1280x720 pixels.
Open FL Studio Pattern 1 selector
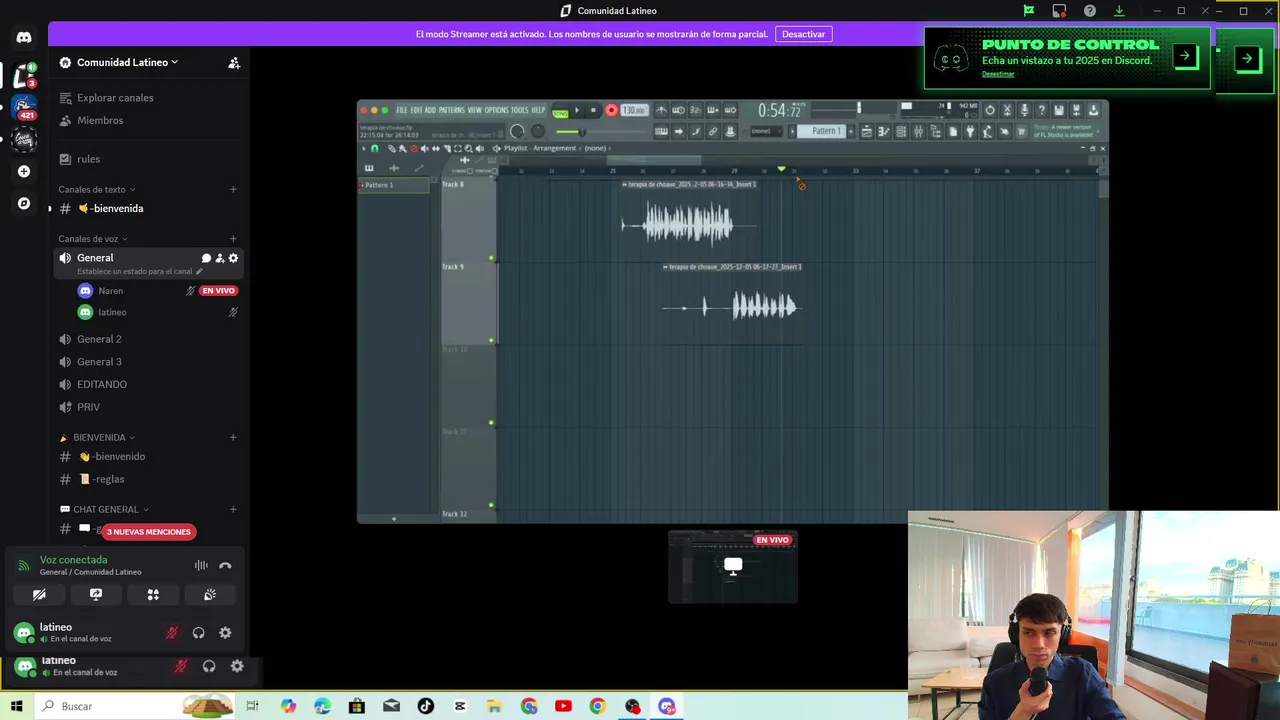pyautogui.click(x=822, y=131)
